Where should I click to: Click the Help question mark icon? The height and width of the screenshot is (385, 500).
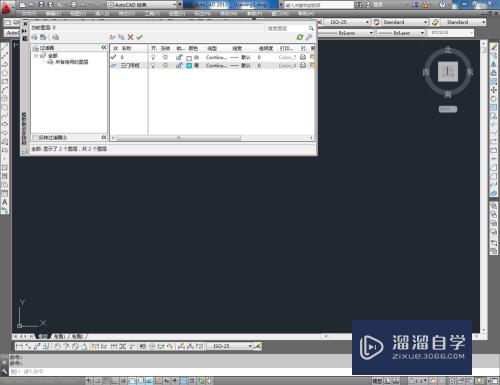[442, 5]
